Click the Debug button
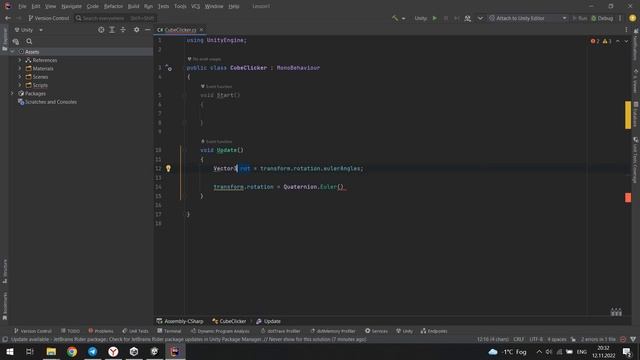This screenshot has width=640, height=360. [x=602, y=18]
